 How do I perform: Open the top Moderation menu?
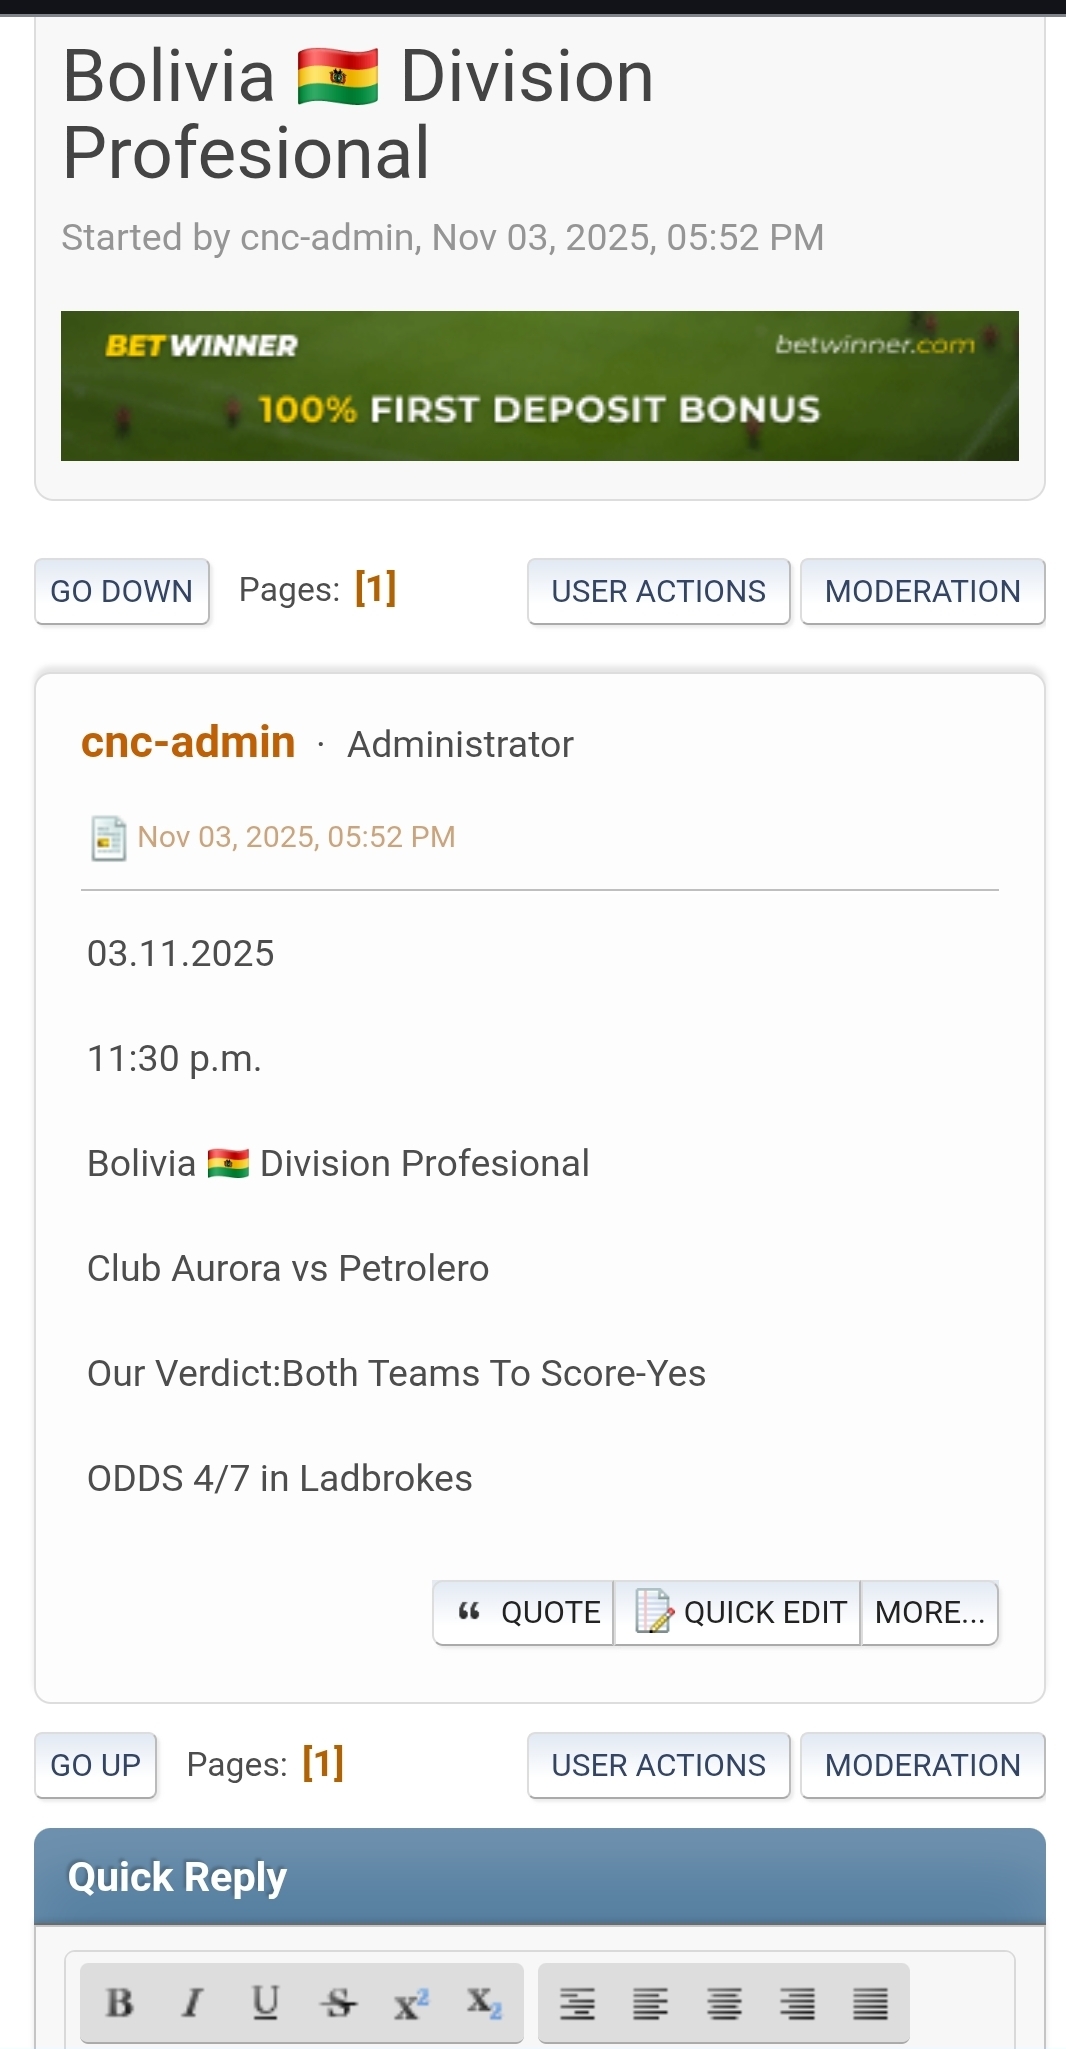pyautogui.click(x=922, y=591)
